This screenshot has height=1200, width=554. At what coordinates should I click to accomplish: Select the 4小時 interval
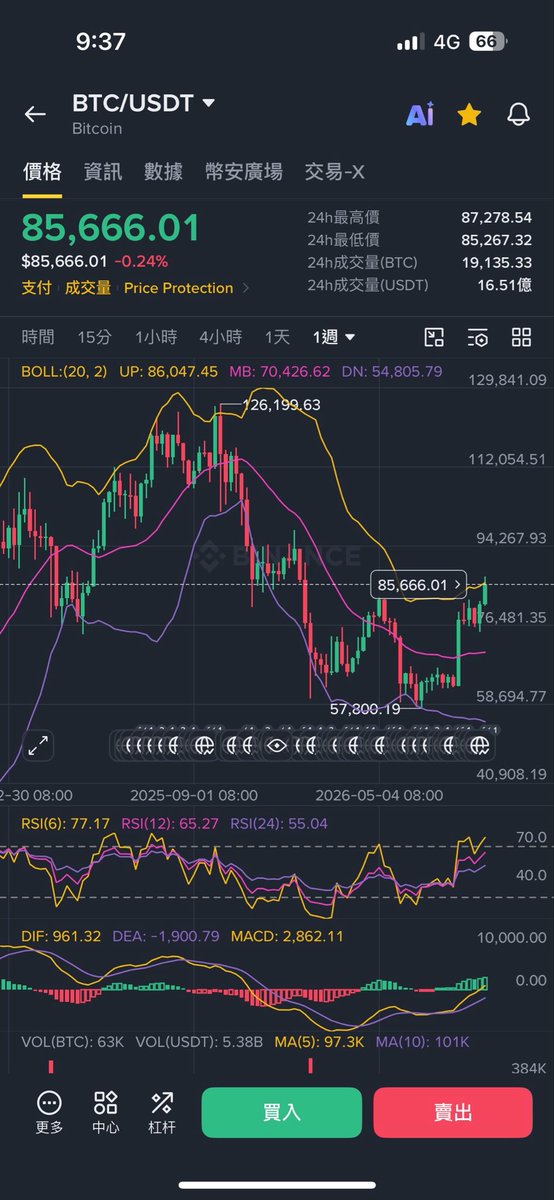coord(220,337)
